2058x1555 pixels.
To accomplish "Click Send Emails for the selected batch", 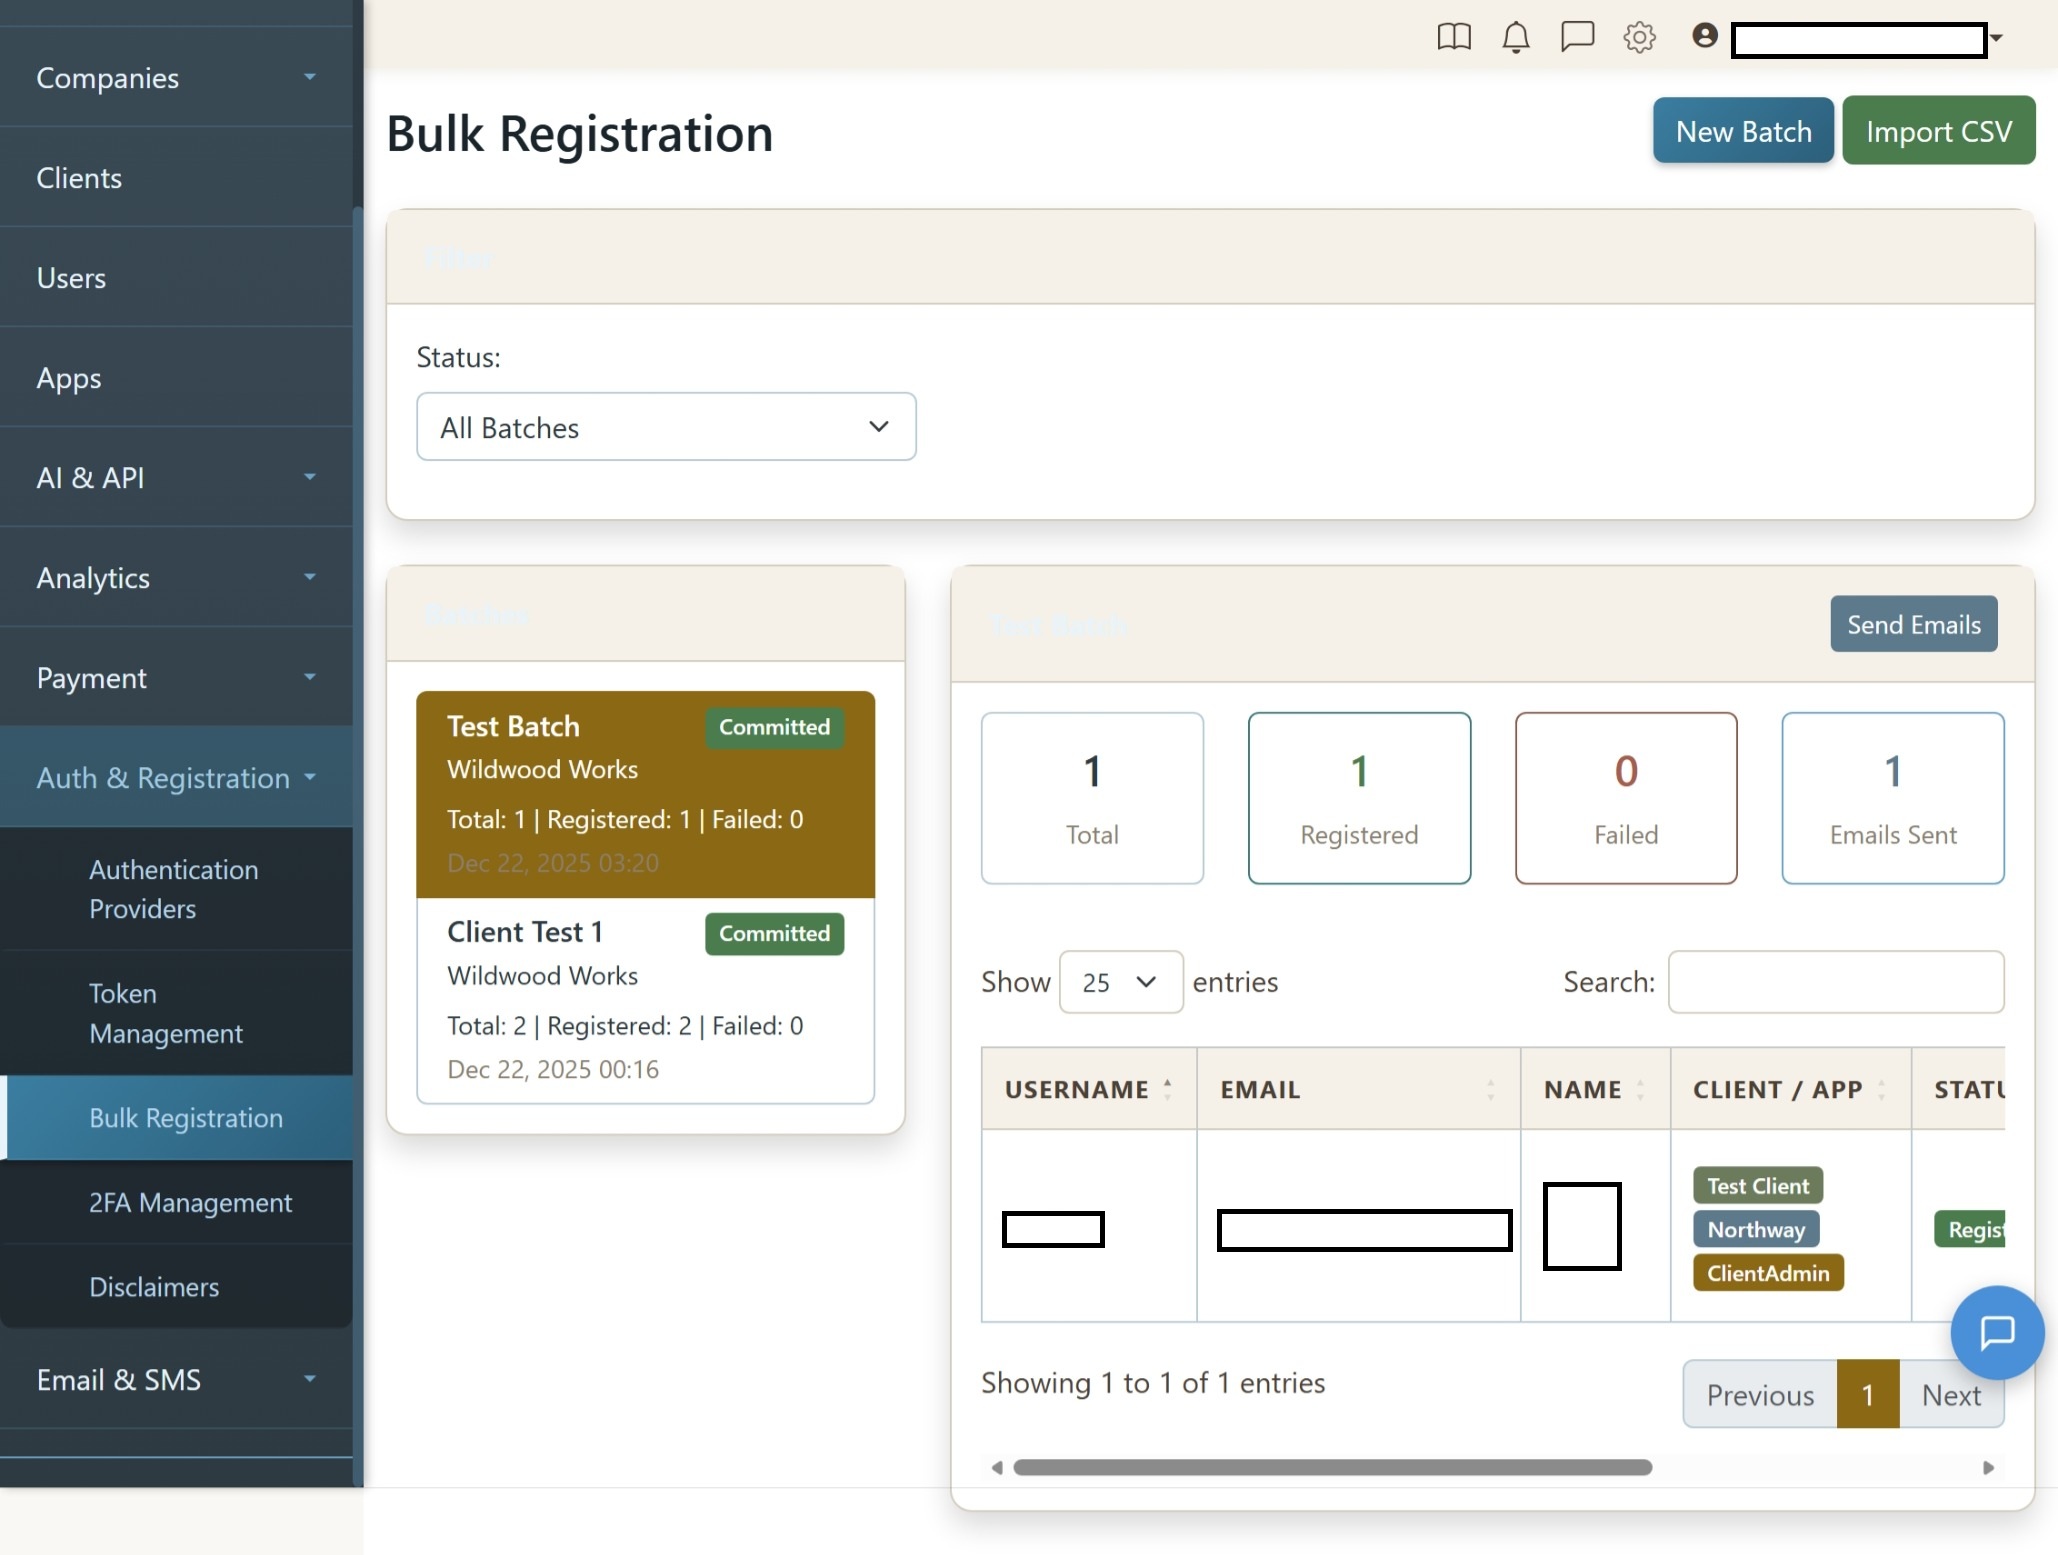I will click(x=1912, y=623).
